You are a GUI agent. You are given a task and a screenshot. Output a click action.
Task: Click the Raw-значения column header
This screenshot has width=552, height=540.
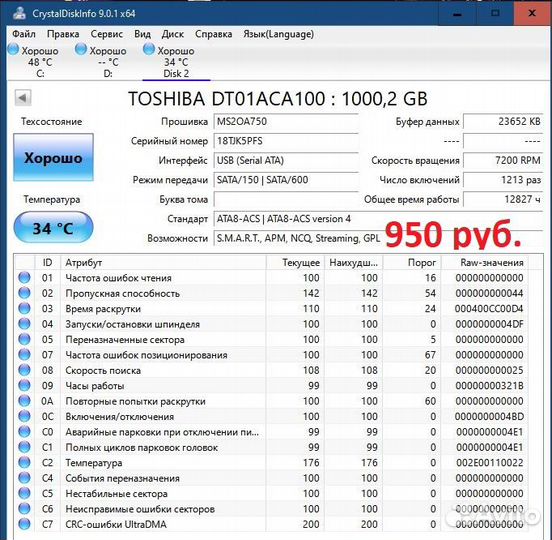click(x=485, y=263)
